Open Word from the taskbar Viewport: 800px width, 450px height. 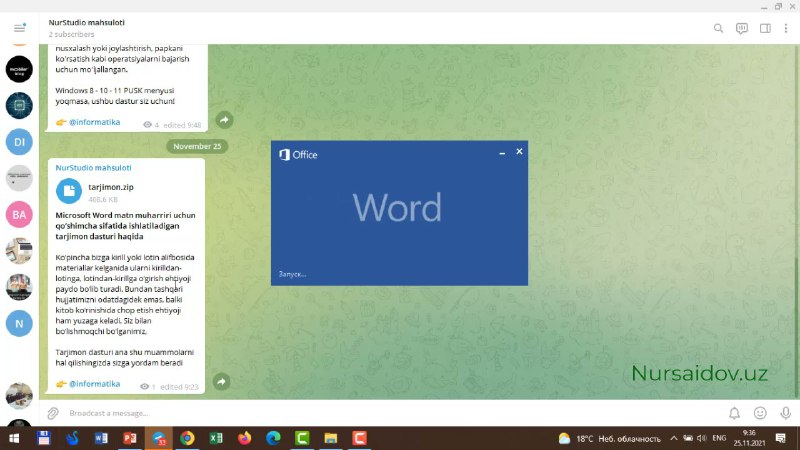[101, 438]
